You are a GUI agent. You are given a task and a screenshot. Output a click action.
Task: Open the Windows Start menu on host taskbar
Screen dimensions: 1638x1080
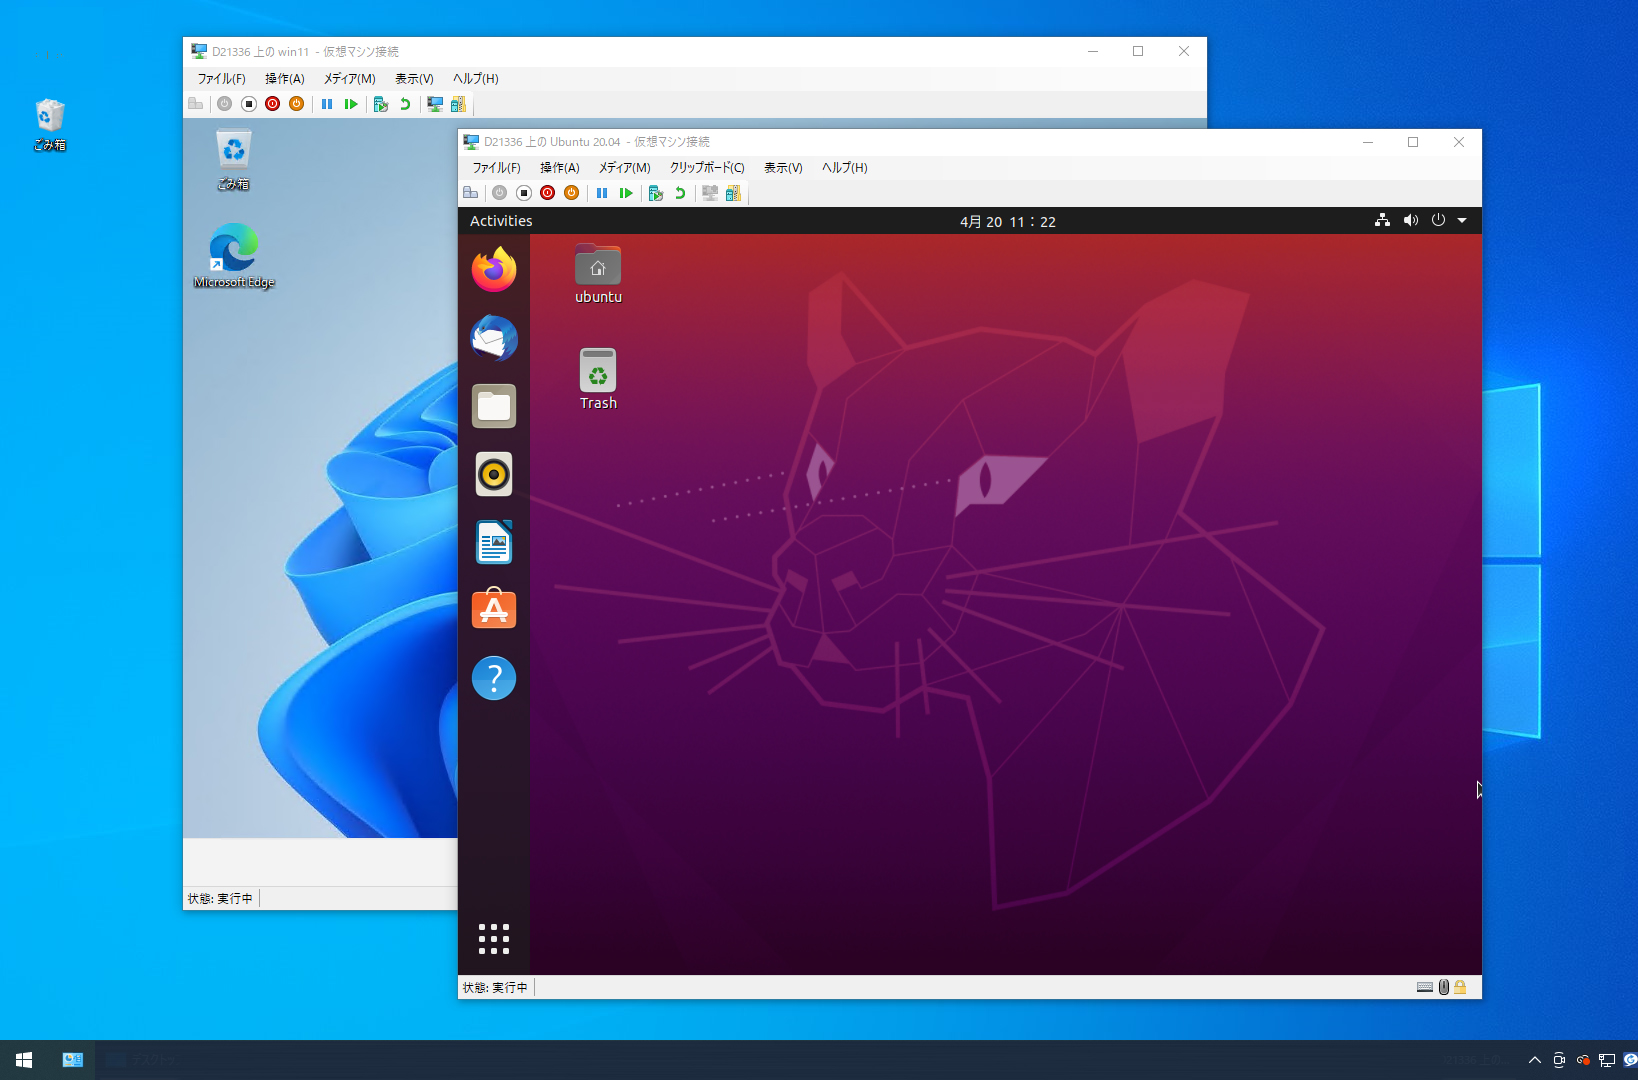(24, 1060)
